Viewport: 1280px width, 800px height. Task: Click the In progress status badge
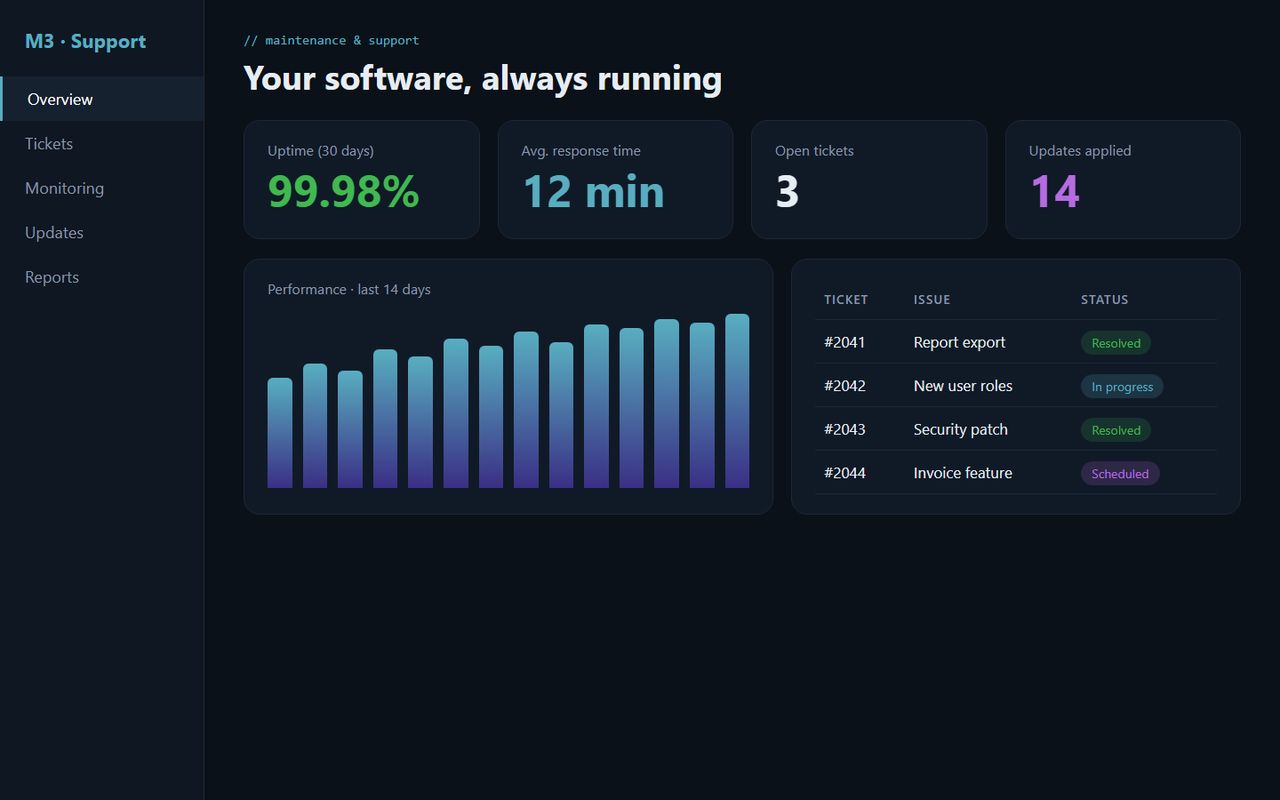(1122, 387)
